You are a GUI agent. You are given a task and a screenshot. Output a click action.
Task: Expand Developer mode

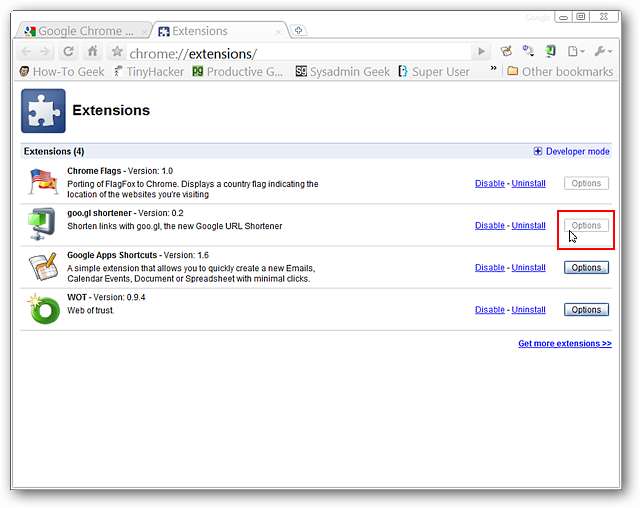coord(571,151)
